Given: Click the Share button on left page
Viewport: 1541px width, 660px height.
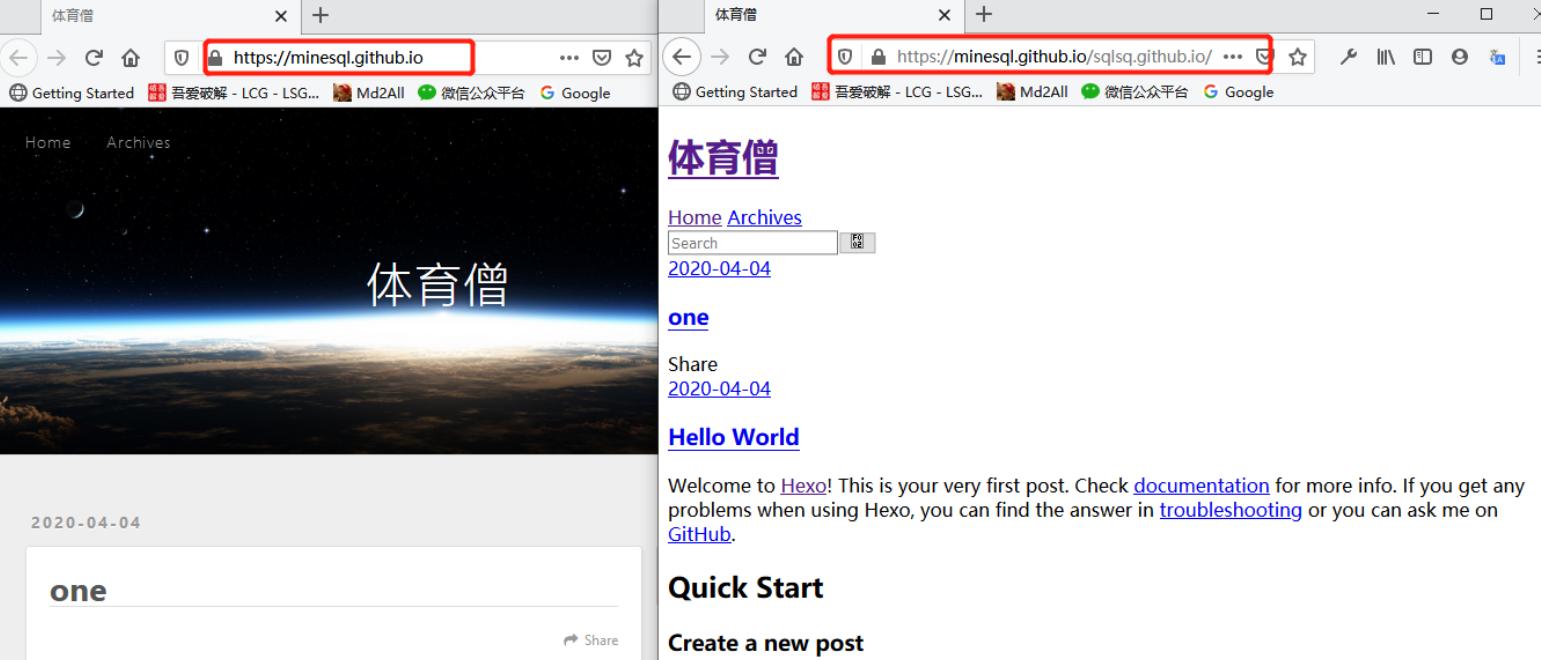Looking at the screenshot, I should tap(591, 640).
